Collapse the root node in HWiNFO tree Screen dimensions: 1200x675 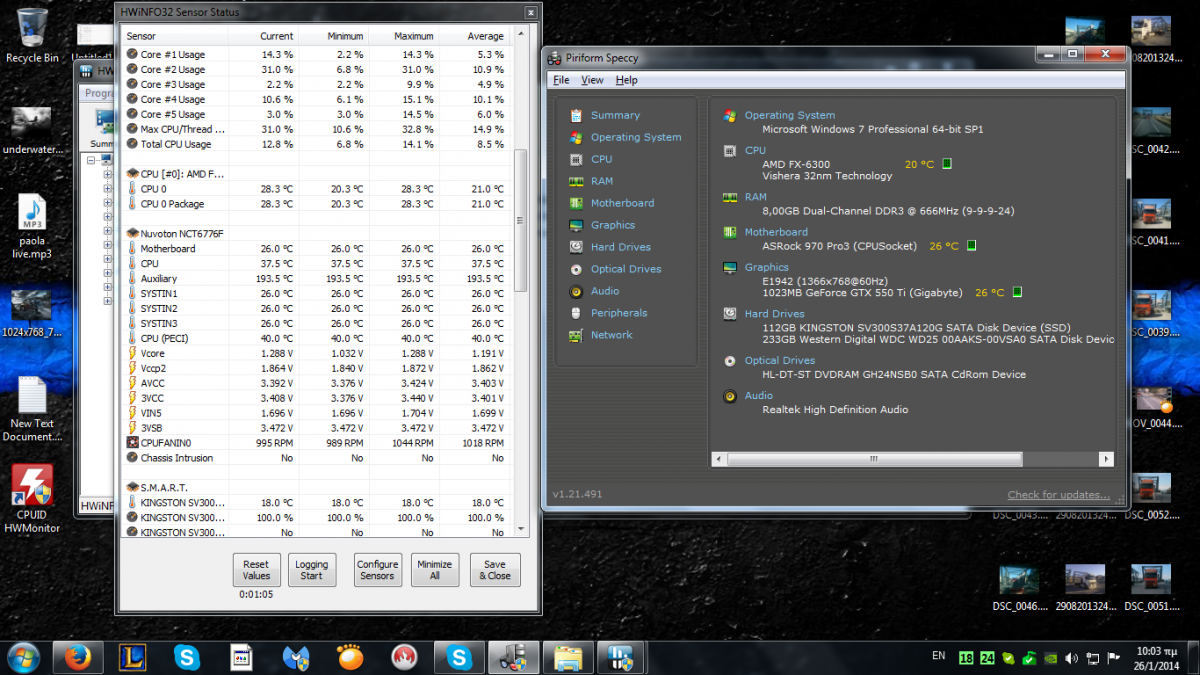[x=91, y=160]
